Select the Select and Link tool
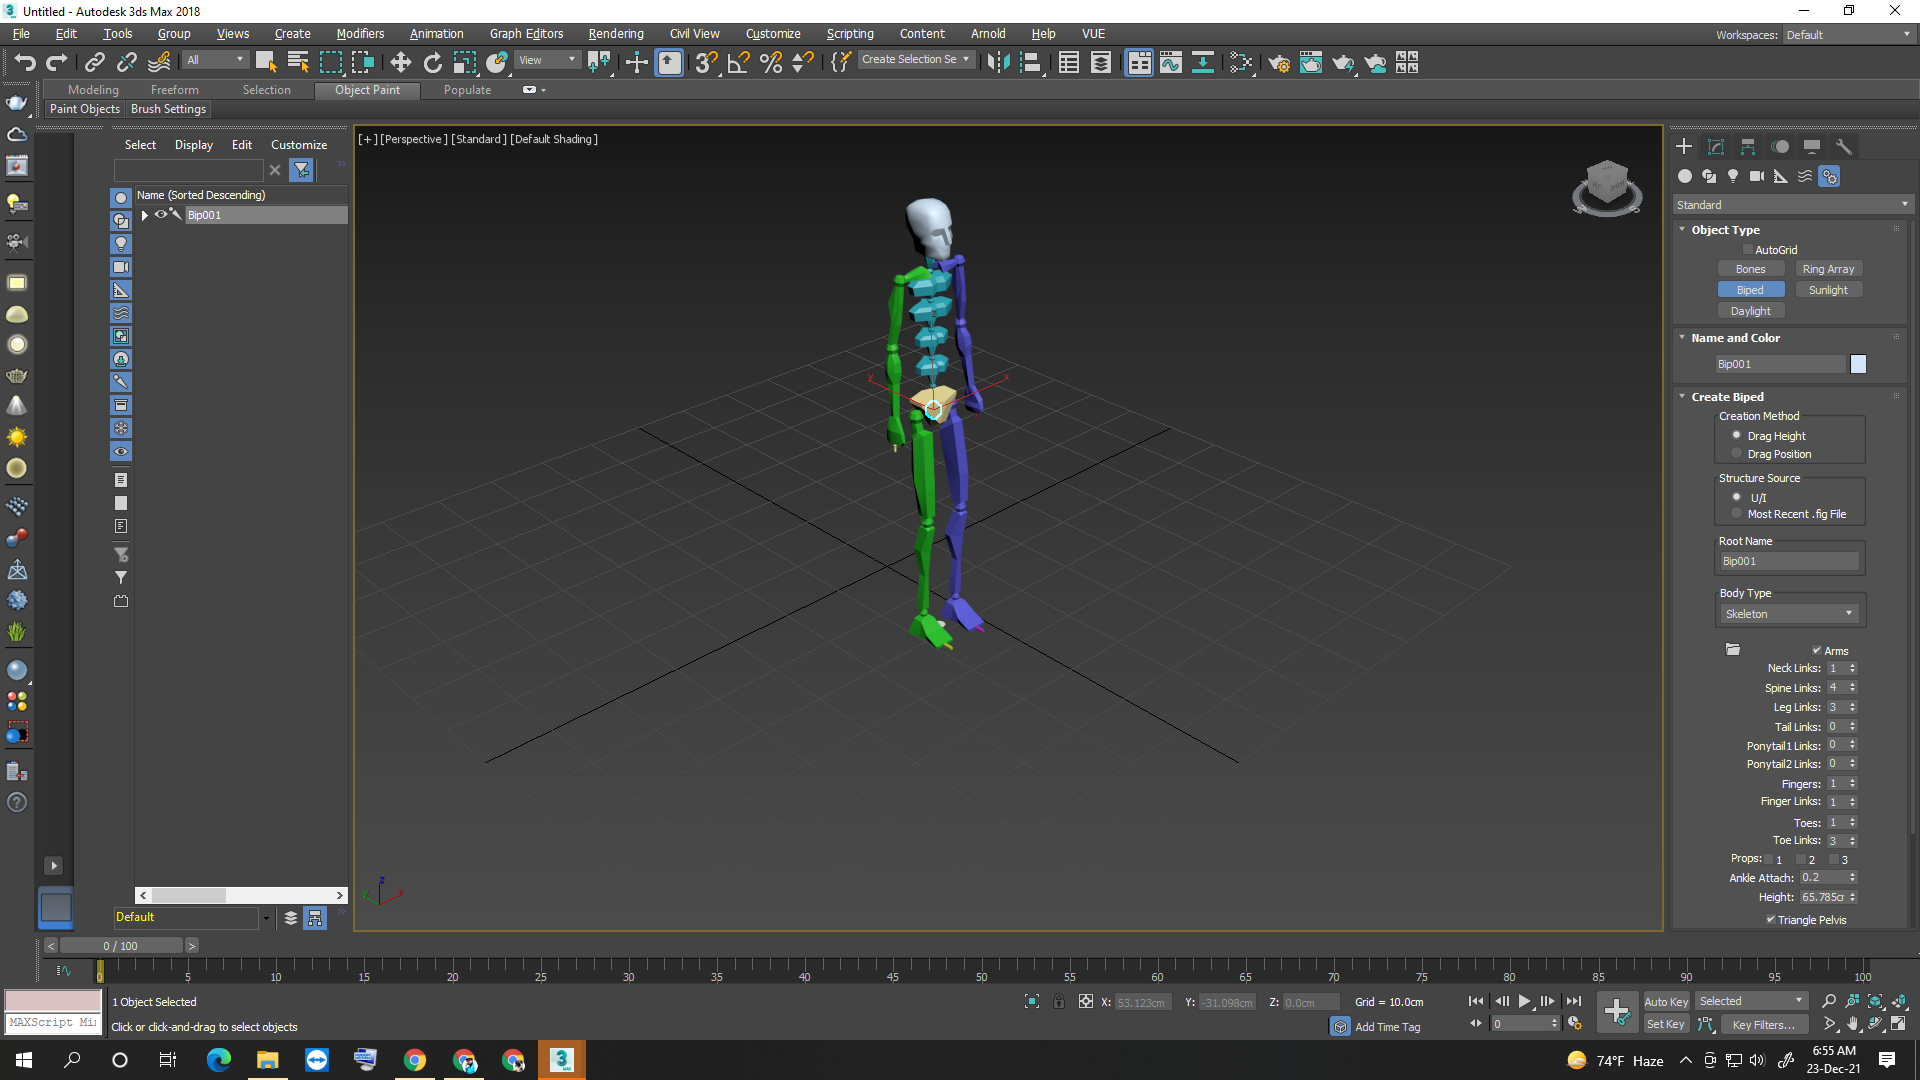Image resolution: width=1920 pixels, height=1080 pixels. pos(95,62)
